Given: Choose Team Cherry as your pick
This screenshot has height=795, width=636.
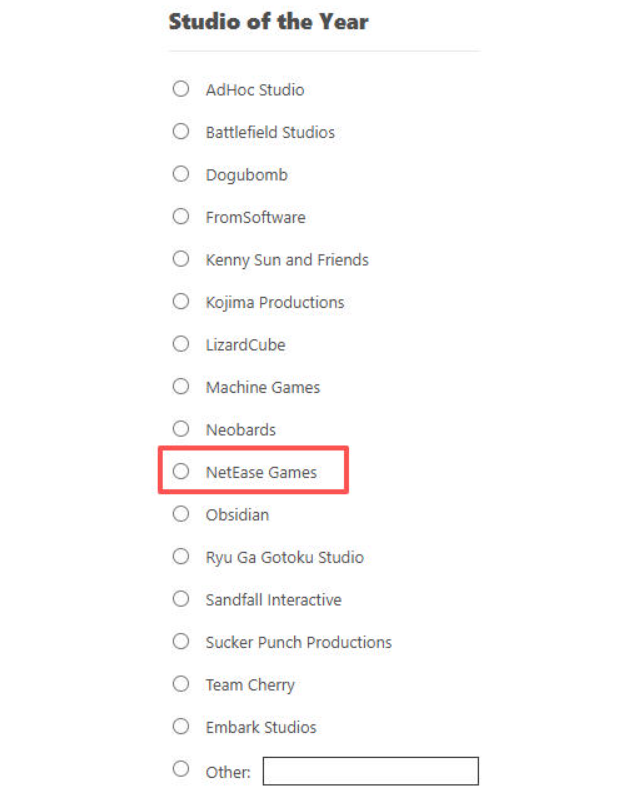Looking at the screenshot, I should [x=181, y=684].
